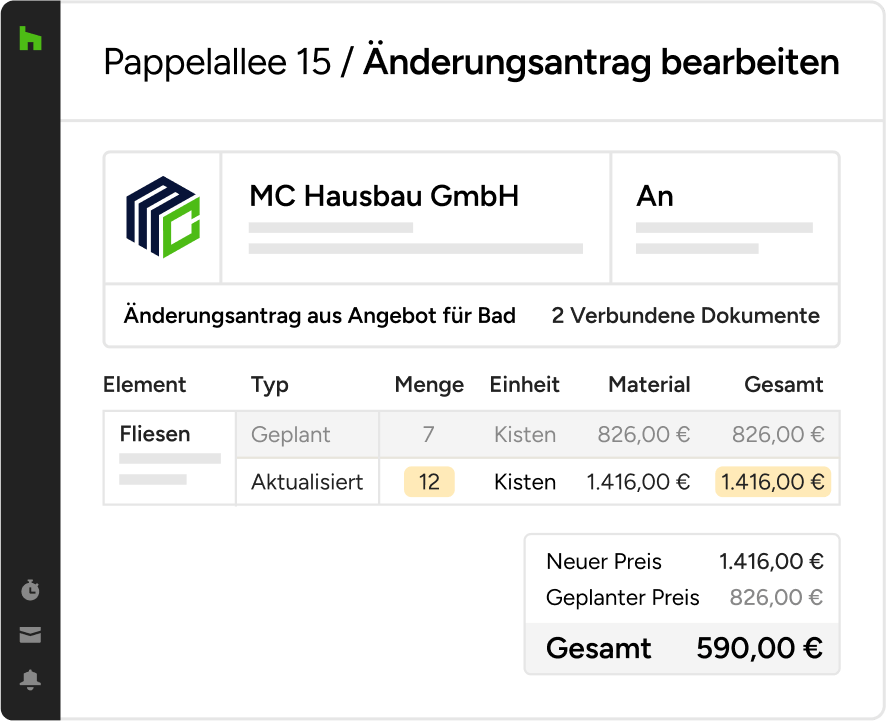Click the MC Hausbau GmbH company name
Screen dimensions: 886x721
[x=384, y=196]
